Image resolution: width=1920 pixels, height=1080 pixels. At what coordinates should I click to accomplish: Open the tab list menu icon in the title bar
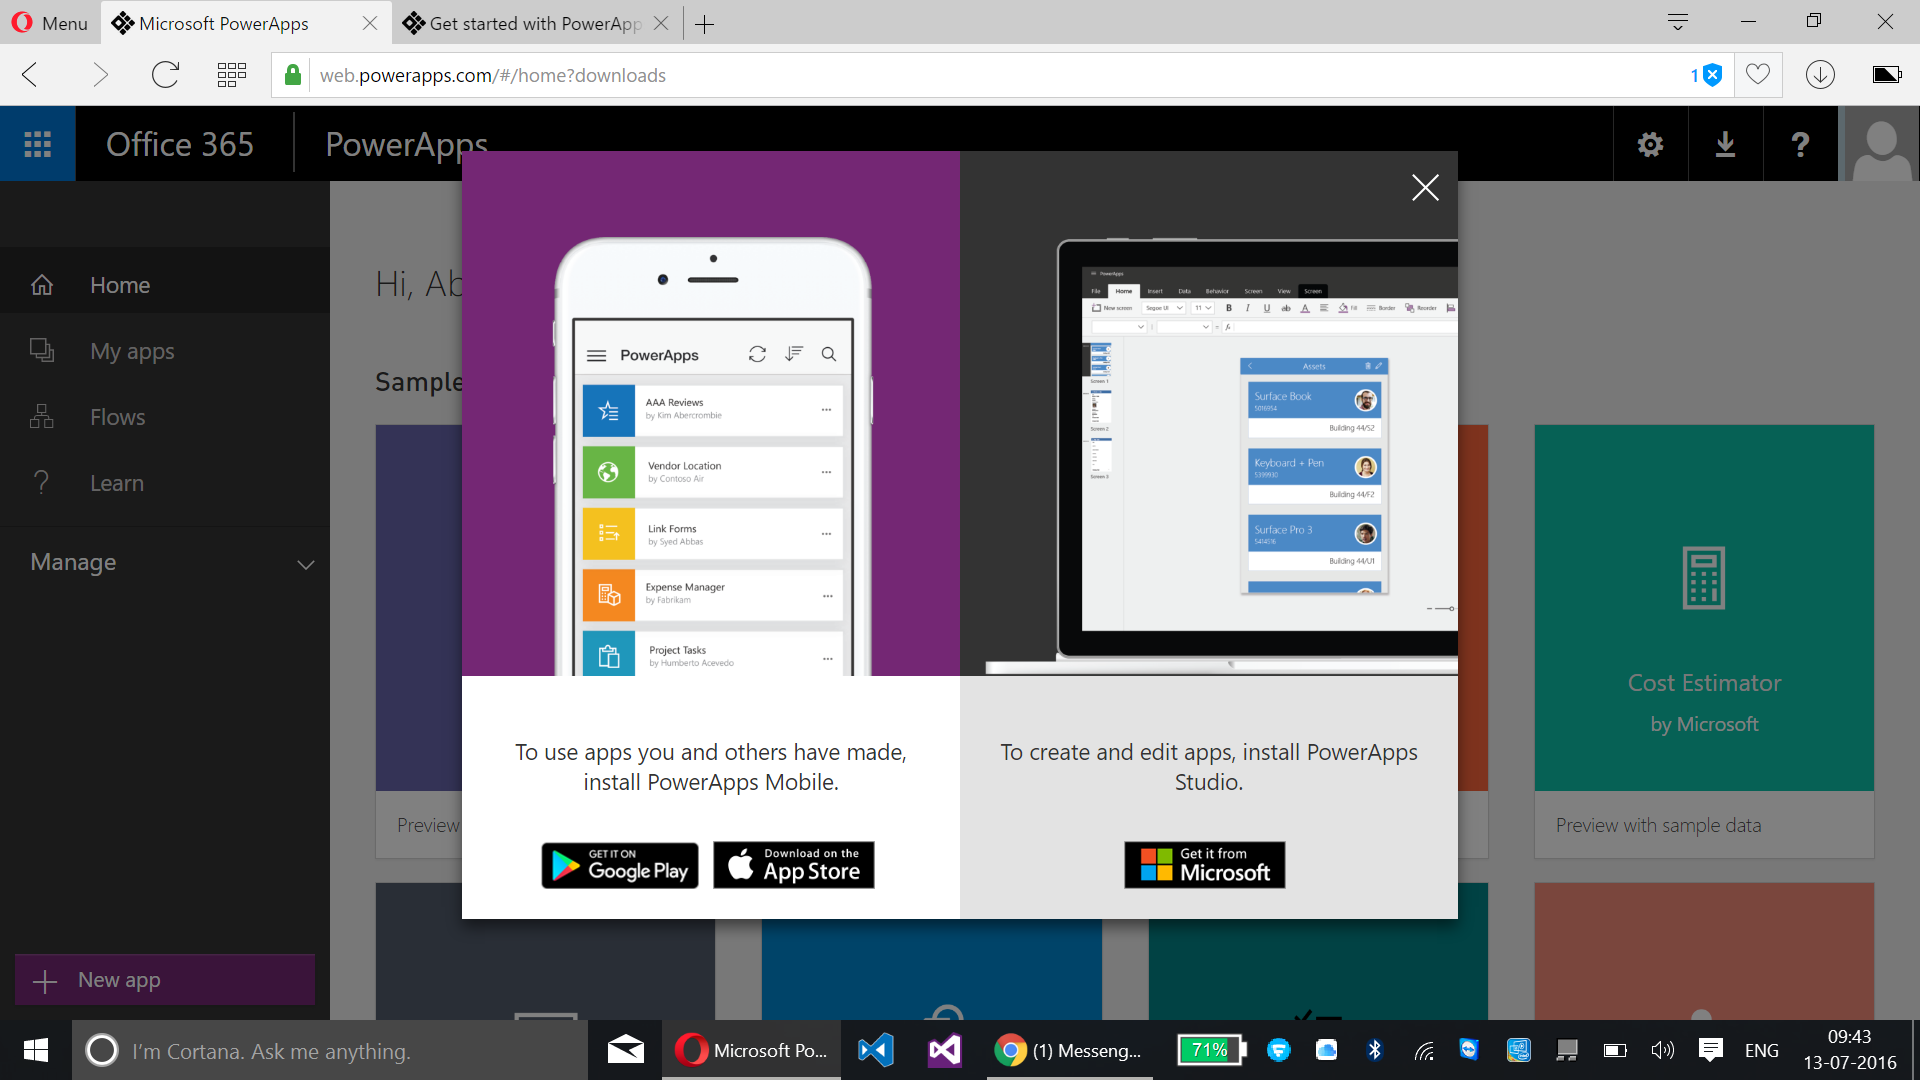click(1678, 22)
